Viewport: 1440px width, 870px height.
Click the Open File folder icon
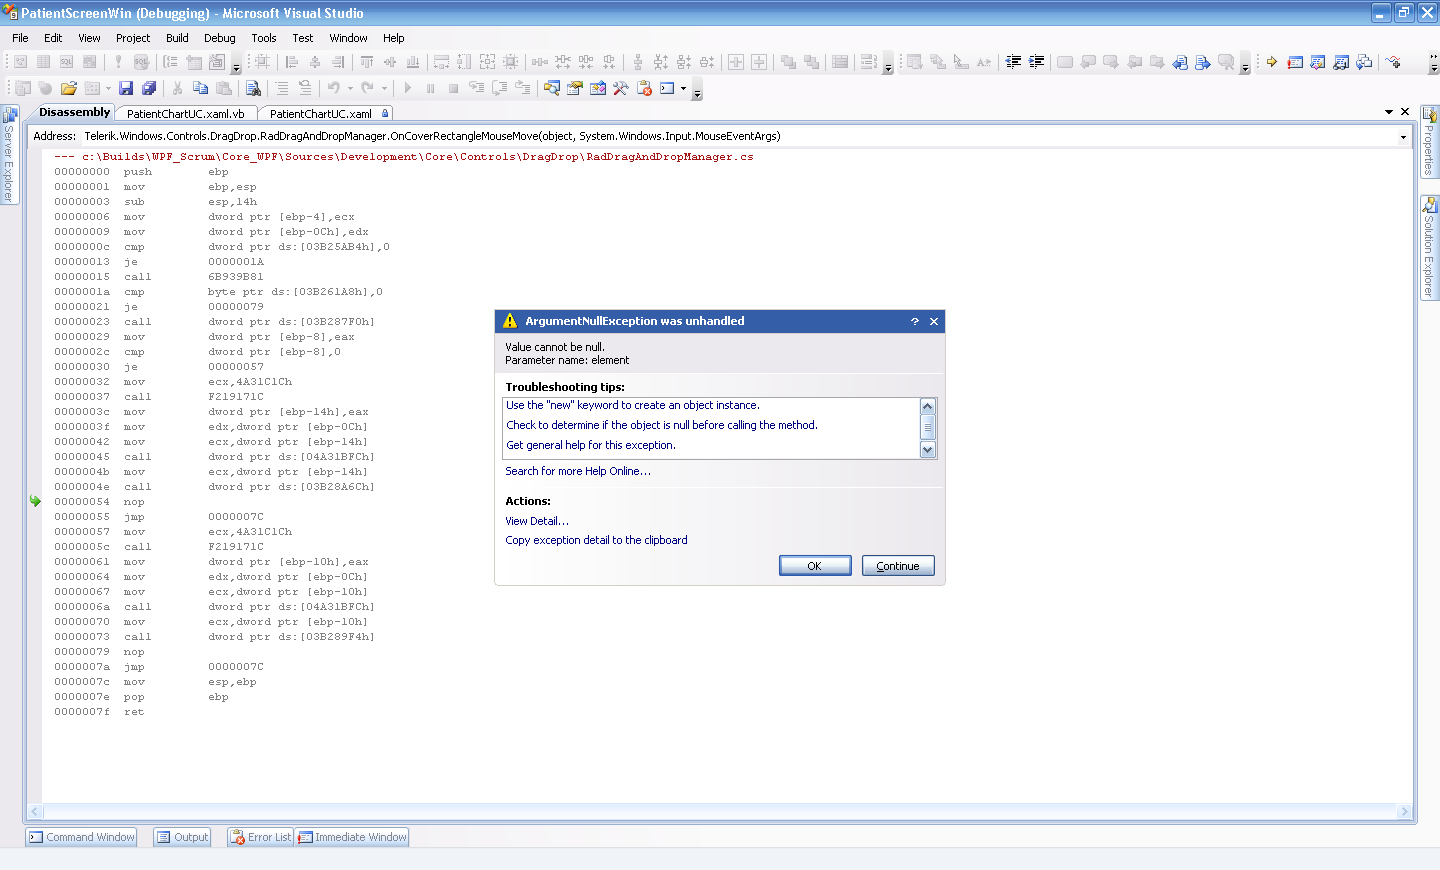tap(68, 88)
